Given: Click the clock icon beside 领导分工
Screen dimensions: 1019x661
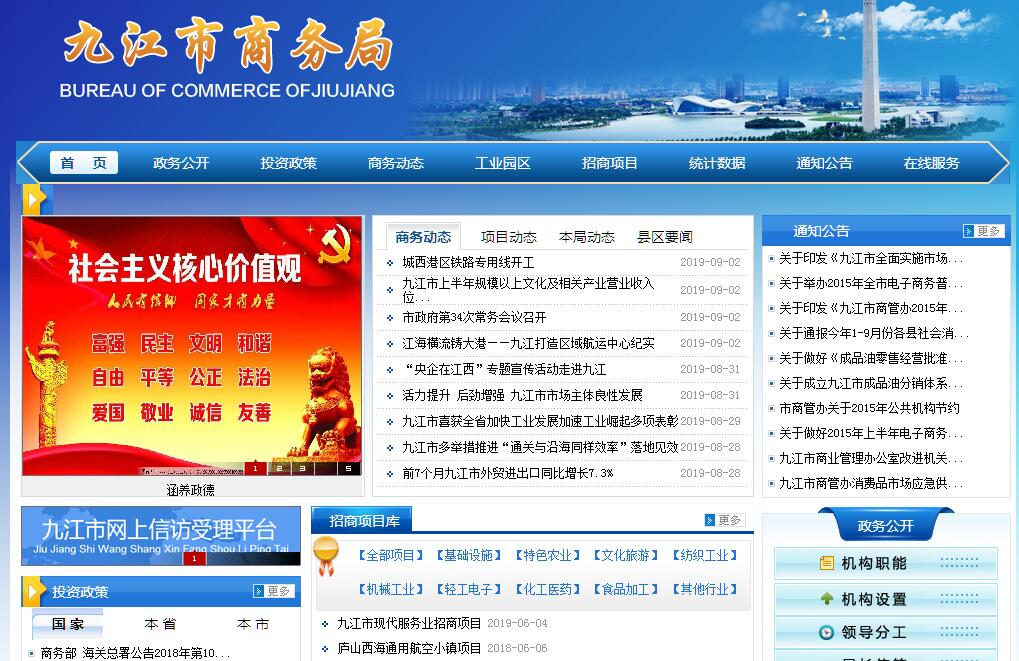Looking at the screenshot, I should (x=827, y=632).
